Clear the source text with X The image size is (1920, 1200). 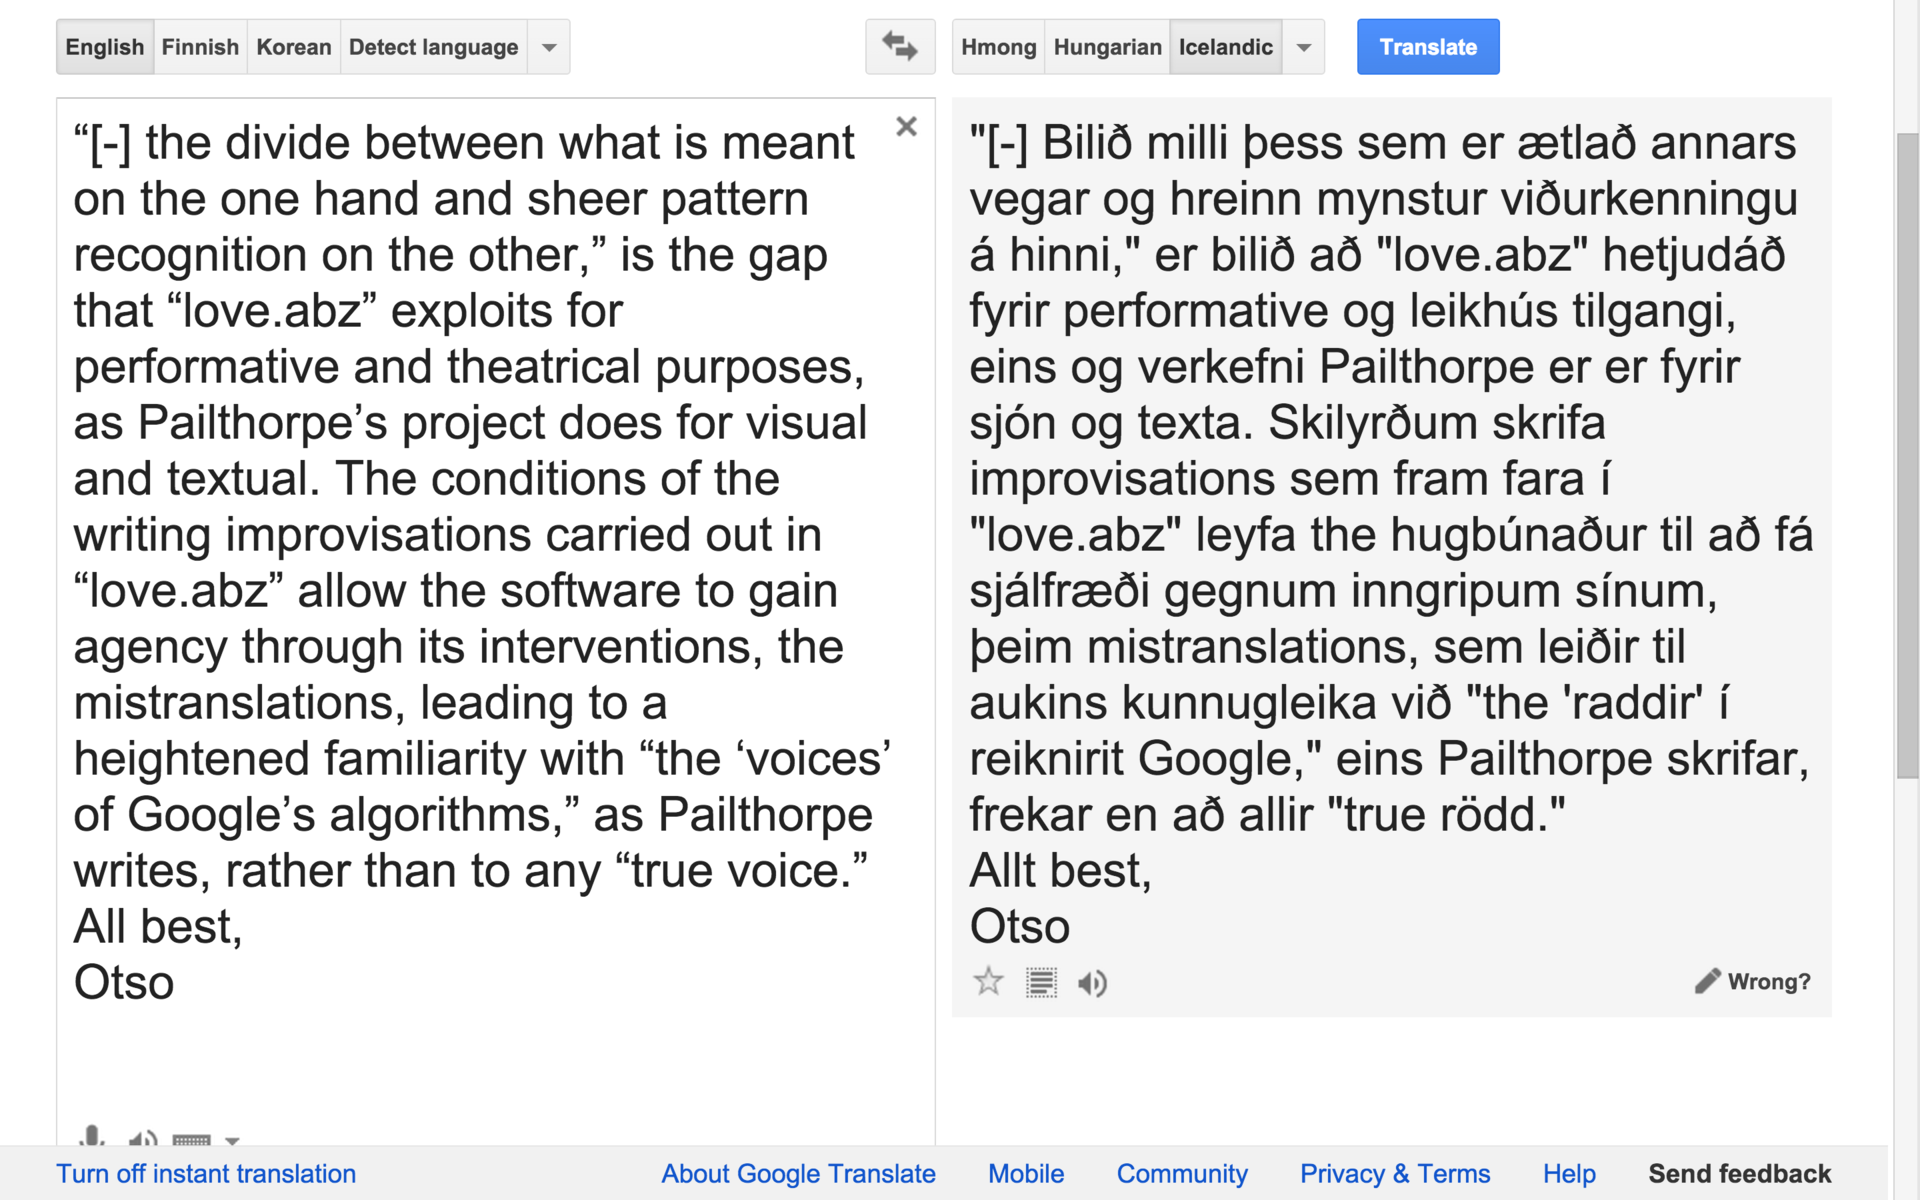pos(906,127)
